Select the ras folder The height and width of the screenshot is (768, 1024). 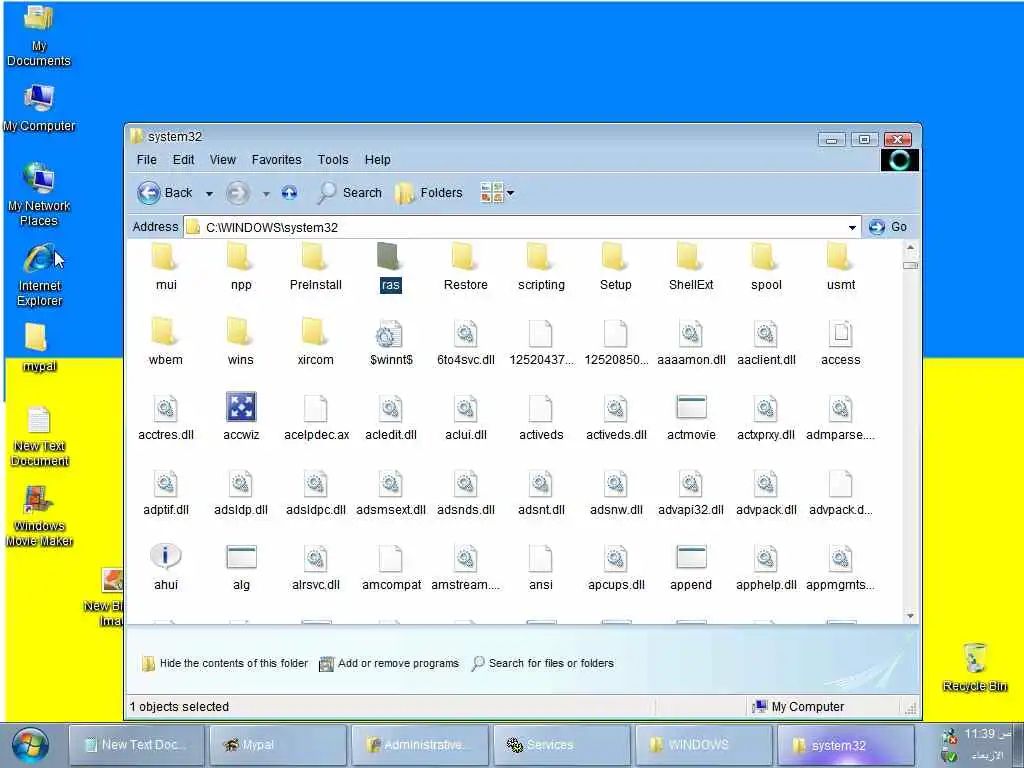click(391, 268)
